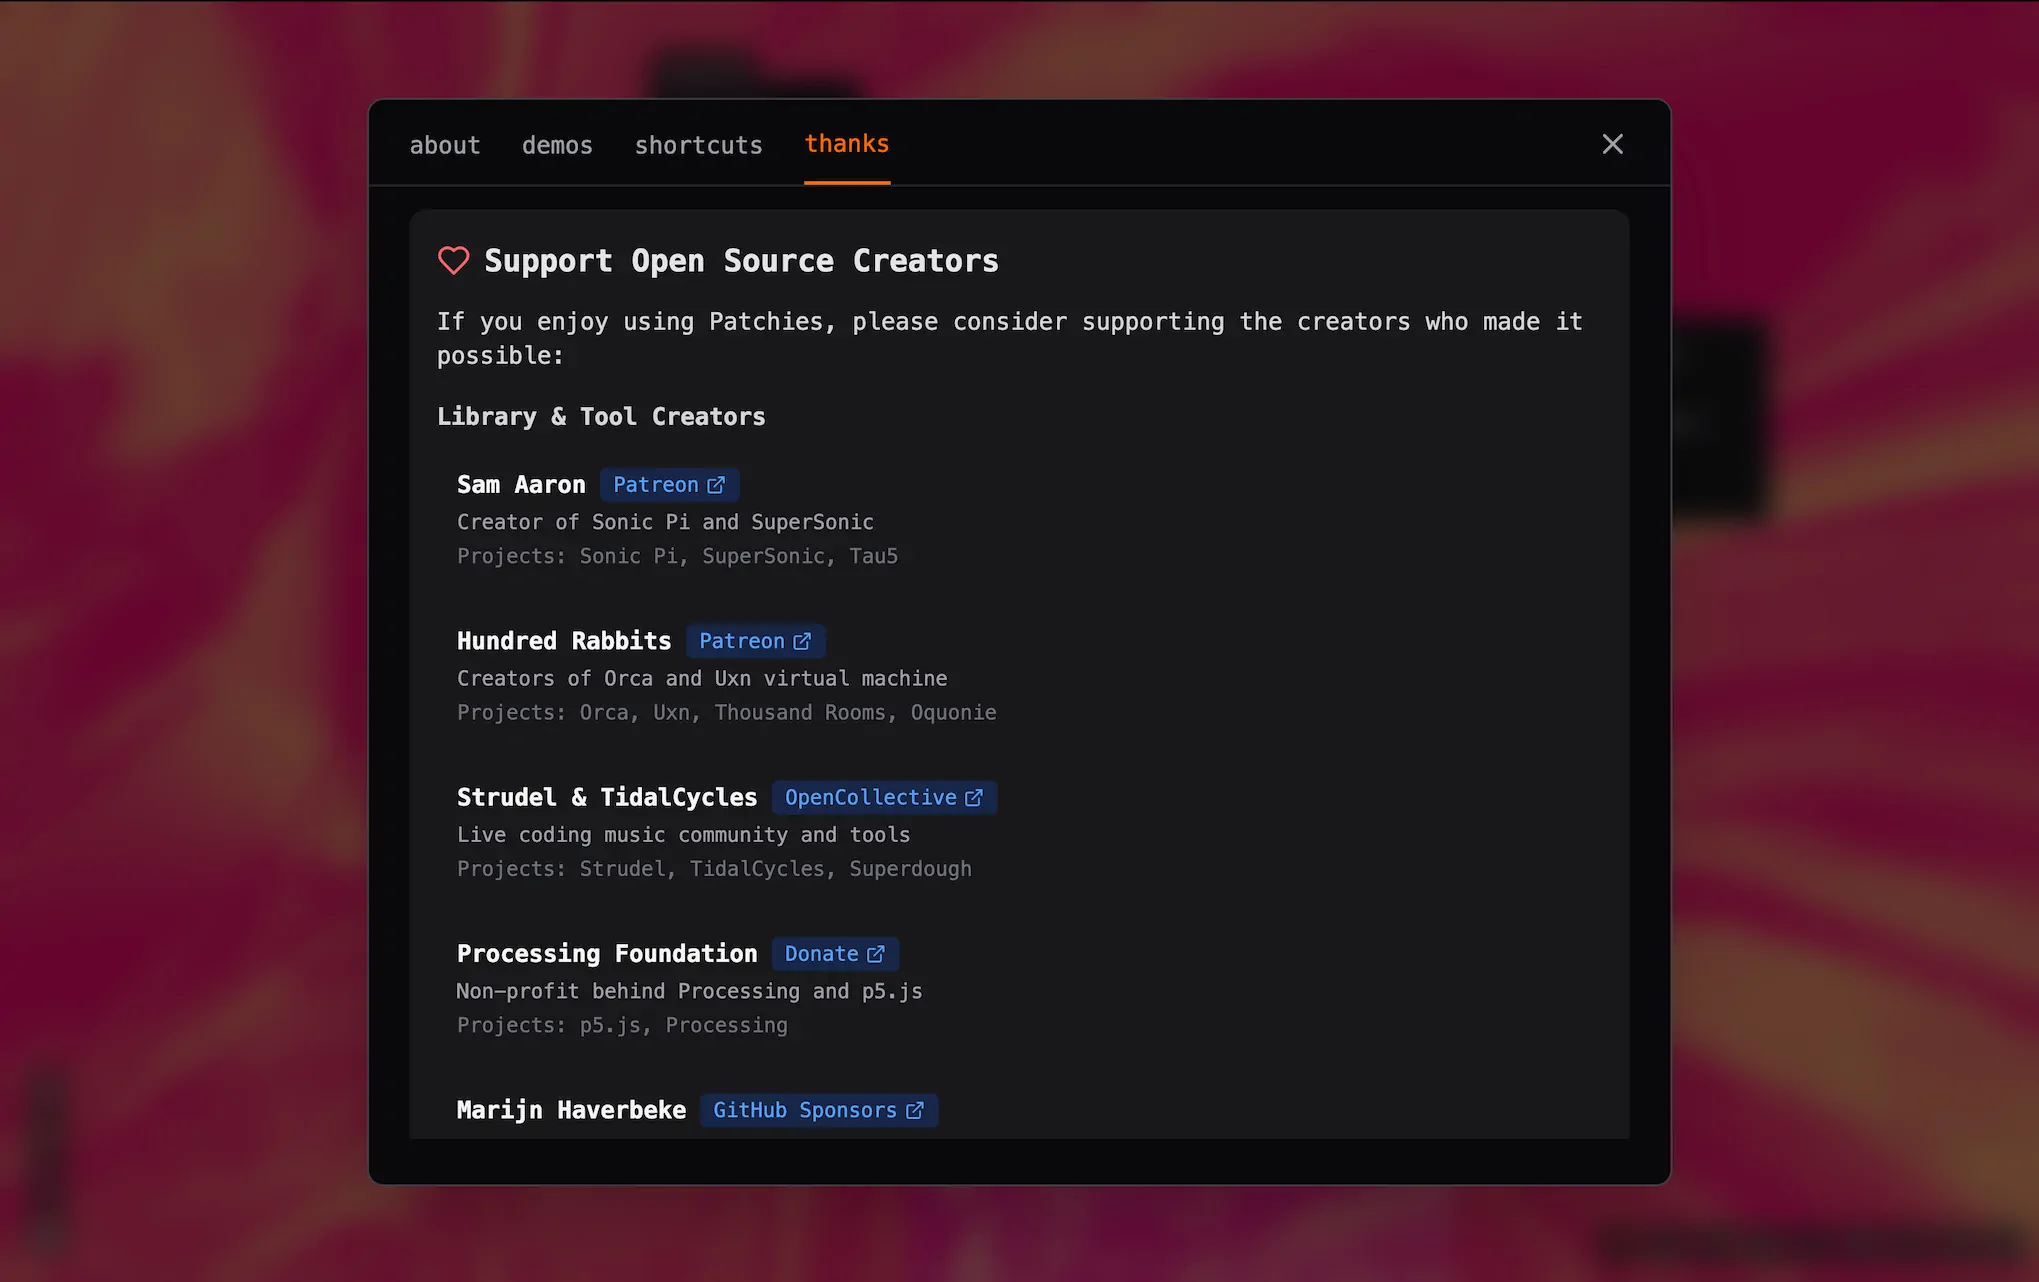Click the external-link icon on the OpenCollective badge
Screen dimensions: 2039x1282
click(x=974, y=797)
